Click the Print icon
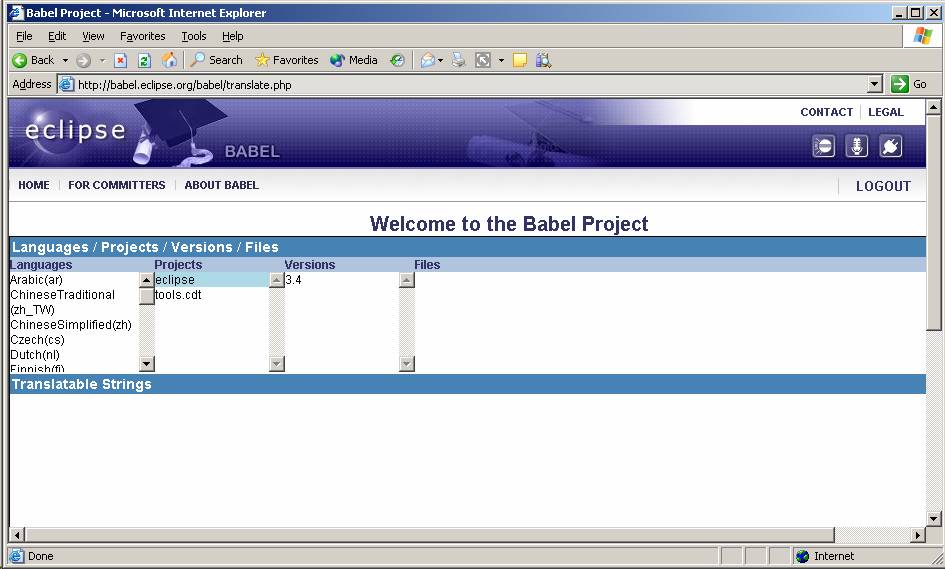Image resolution: width=945 pixels, height=569 pixels. tap(459, 60)
